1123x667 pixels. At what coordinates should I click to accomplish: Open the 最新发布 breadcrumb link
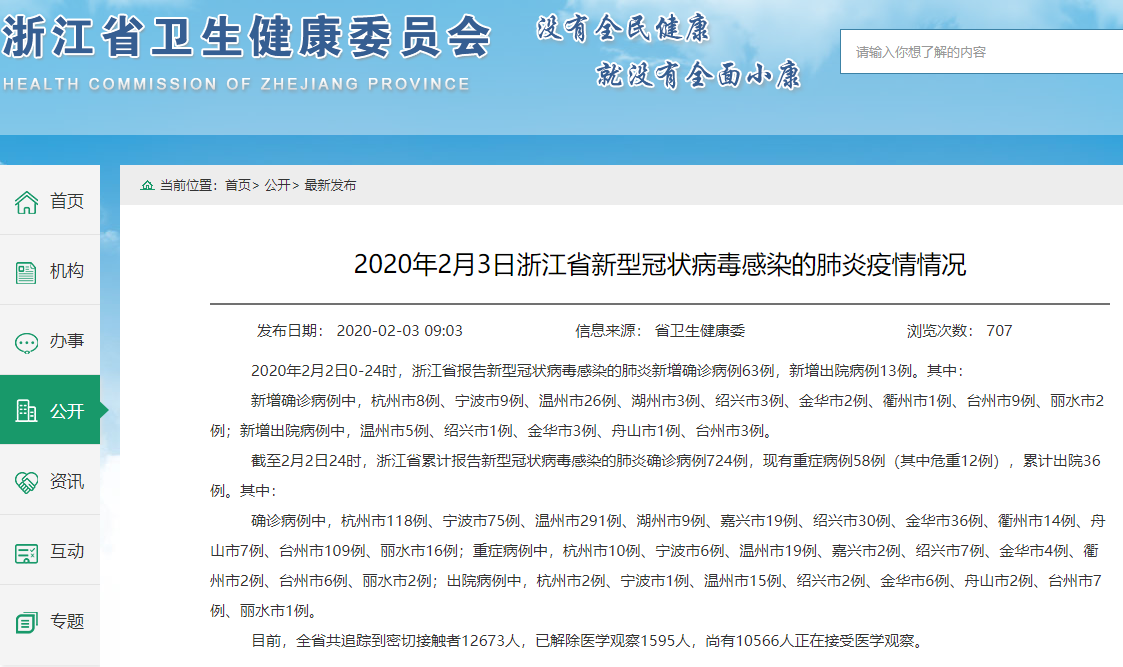coord(330,186)
